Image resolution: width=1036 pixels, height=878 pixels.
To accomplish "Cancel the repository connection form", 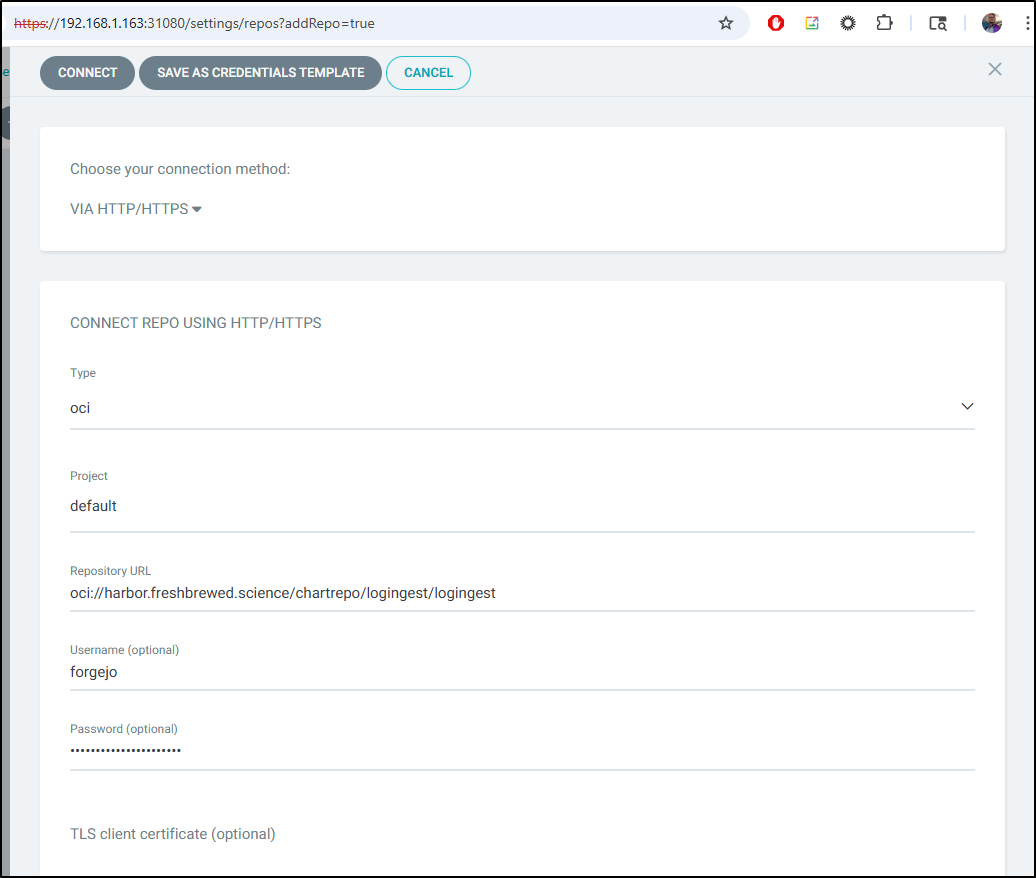I will click(x=428, y=73).
